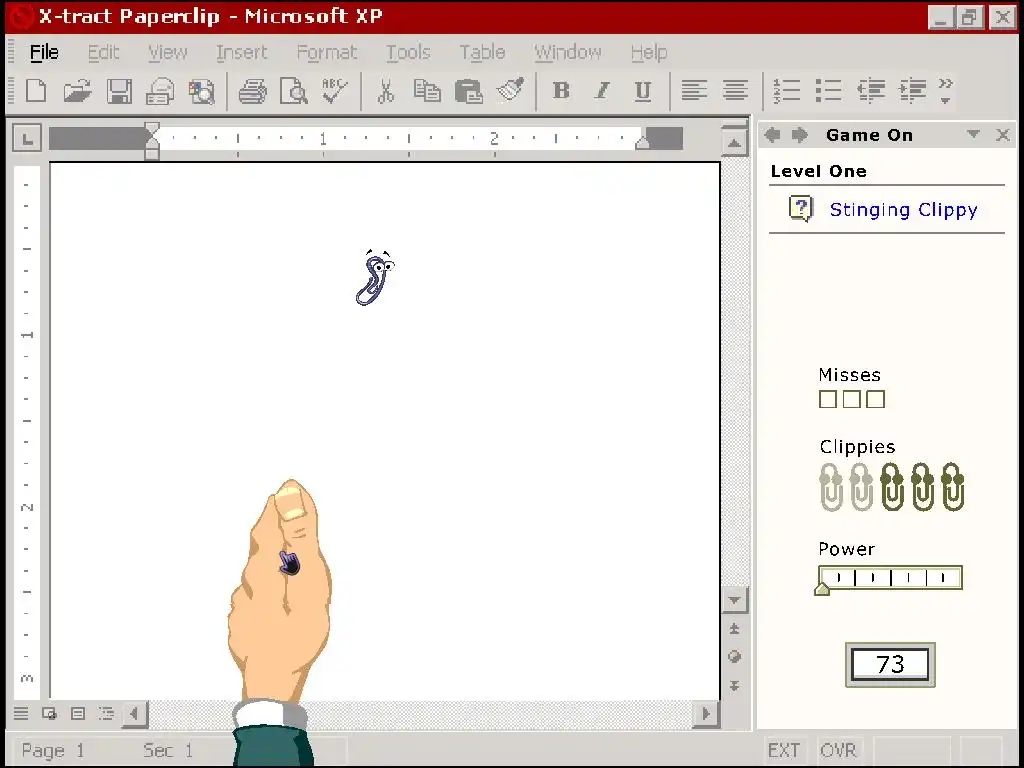Click the Increase Indent icon
Screen dimensions: 1024x768
(x=912, y=91)
